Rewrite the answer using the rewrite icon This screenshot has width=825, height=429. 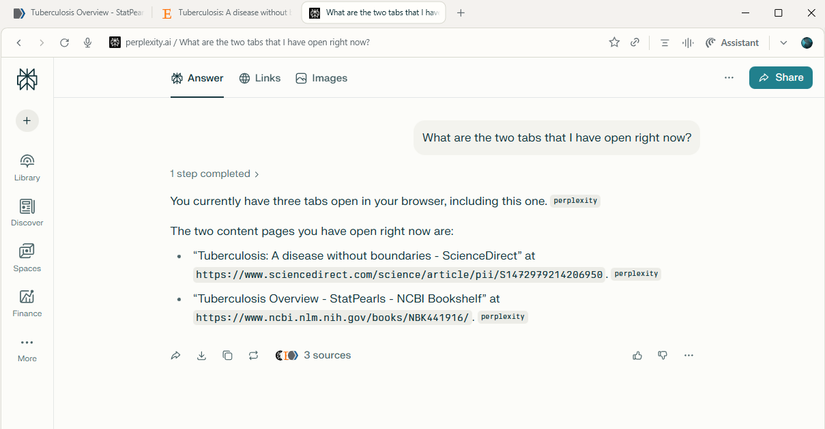tap(254, 355)
